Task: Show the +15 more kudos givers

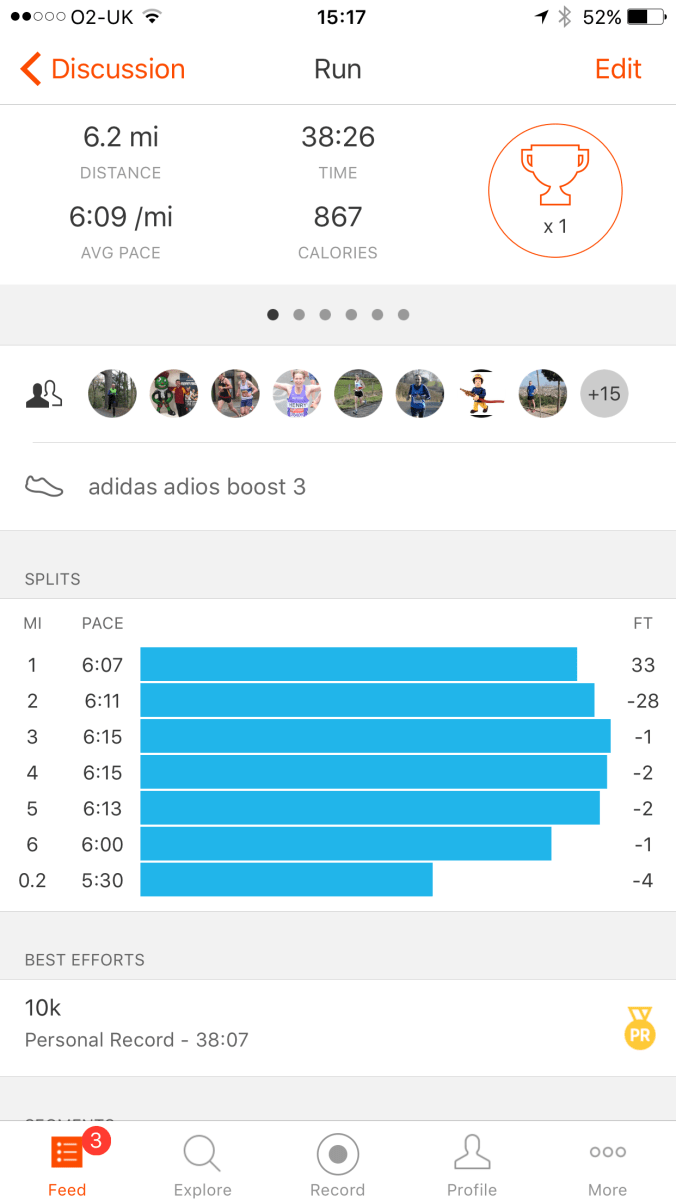Action: pyautogui.click(x=604, y=394)
